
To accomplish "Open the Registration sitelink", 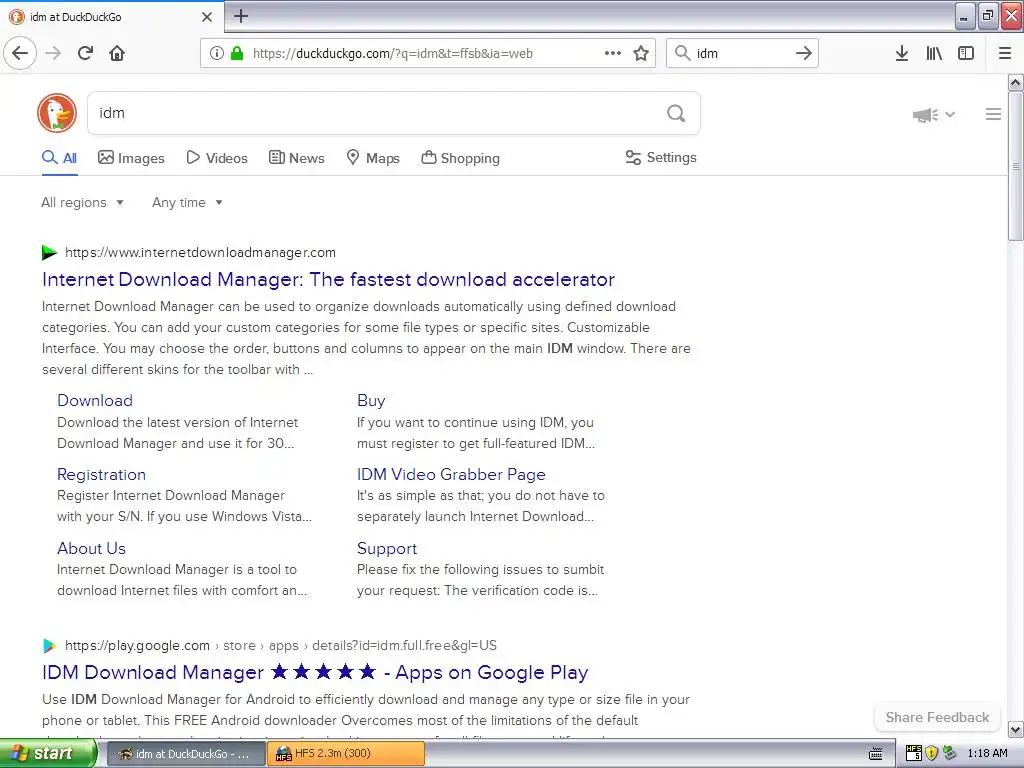I will (101, 475).
